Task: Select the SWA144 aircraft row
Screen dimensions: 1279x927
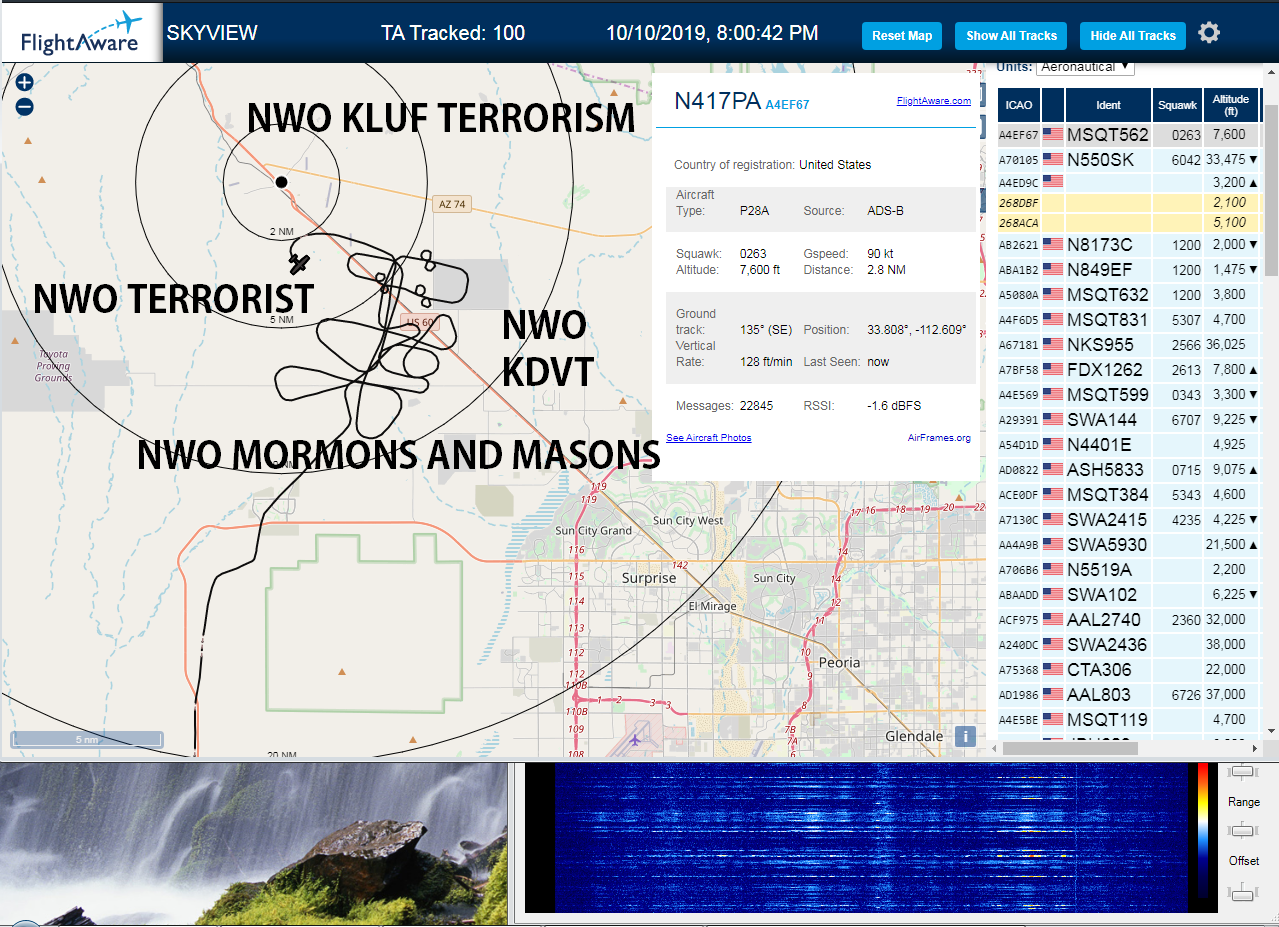Action: point(1129,419)
